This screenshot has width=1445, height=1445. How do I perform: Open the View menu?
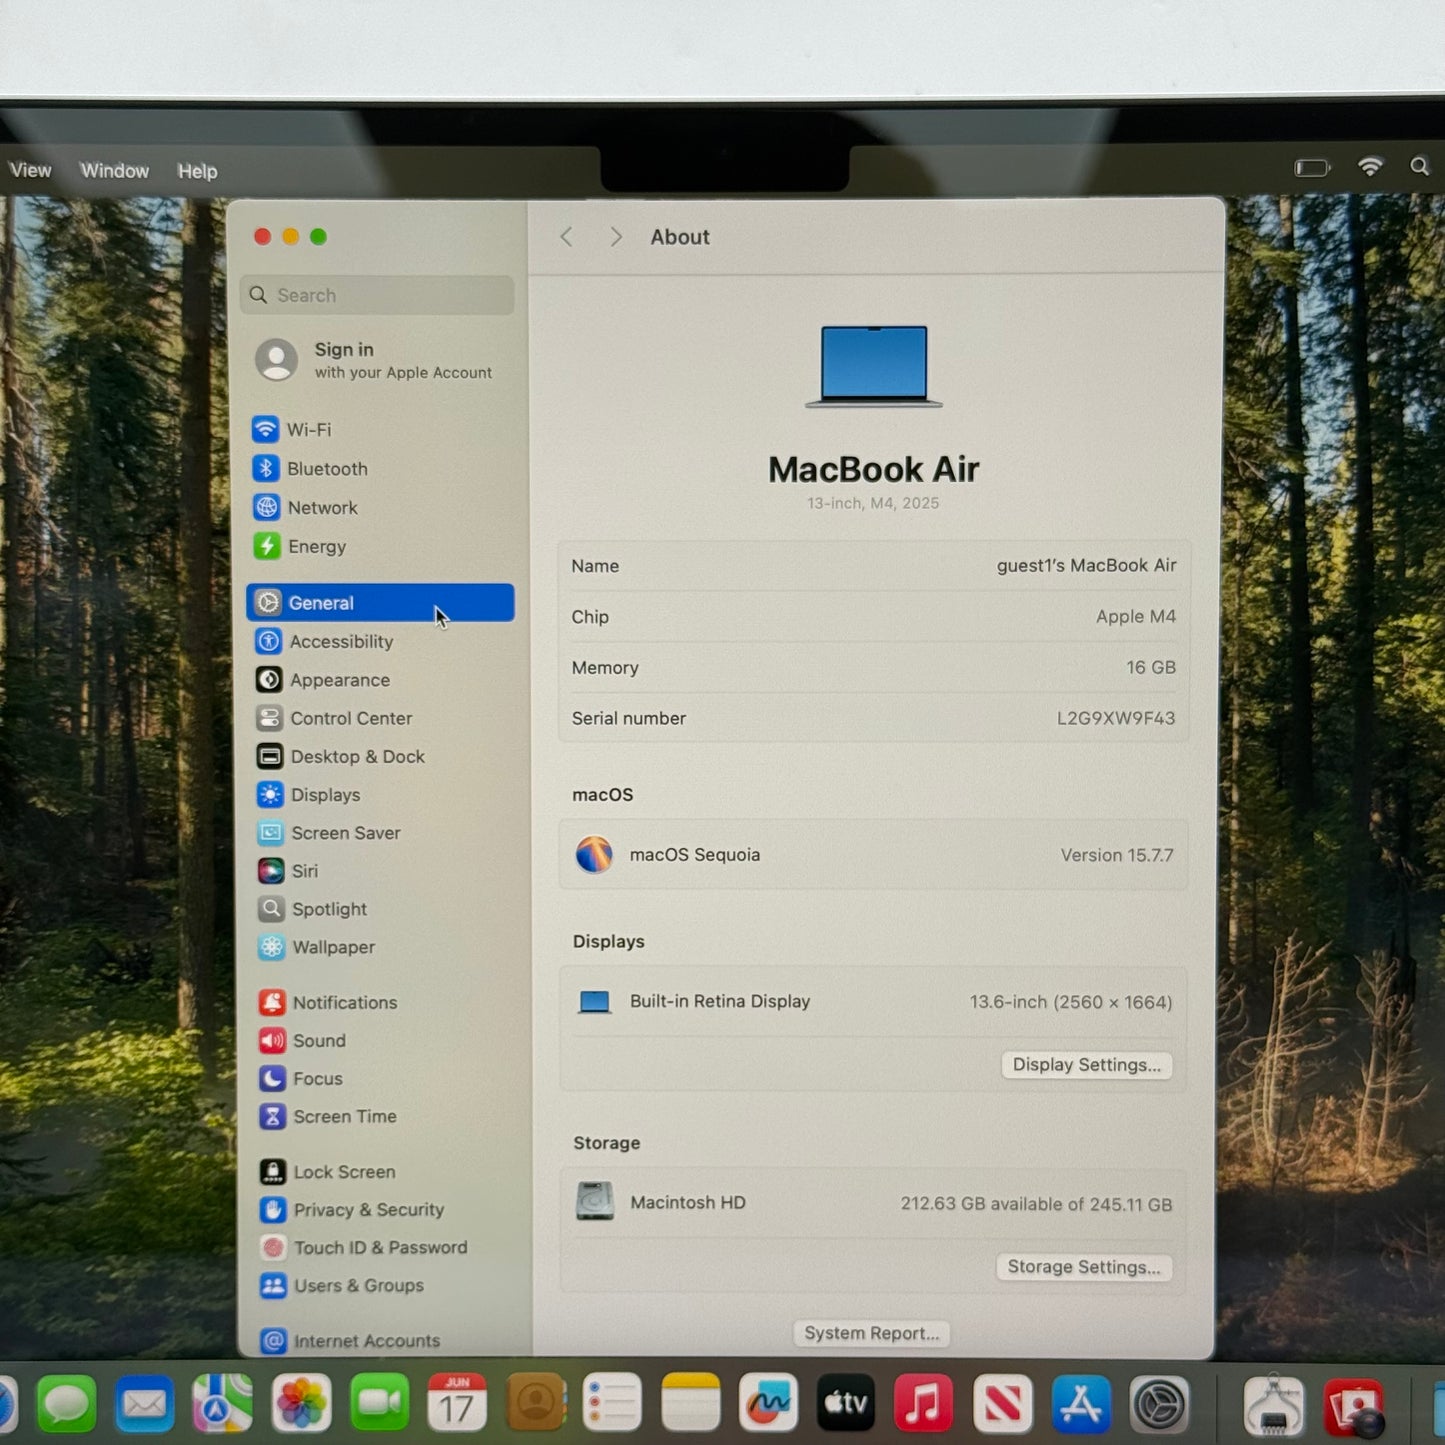30,171
